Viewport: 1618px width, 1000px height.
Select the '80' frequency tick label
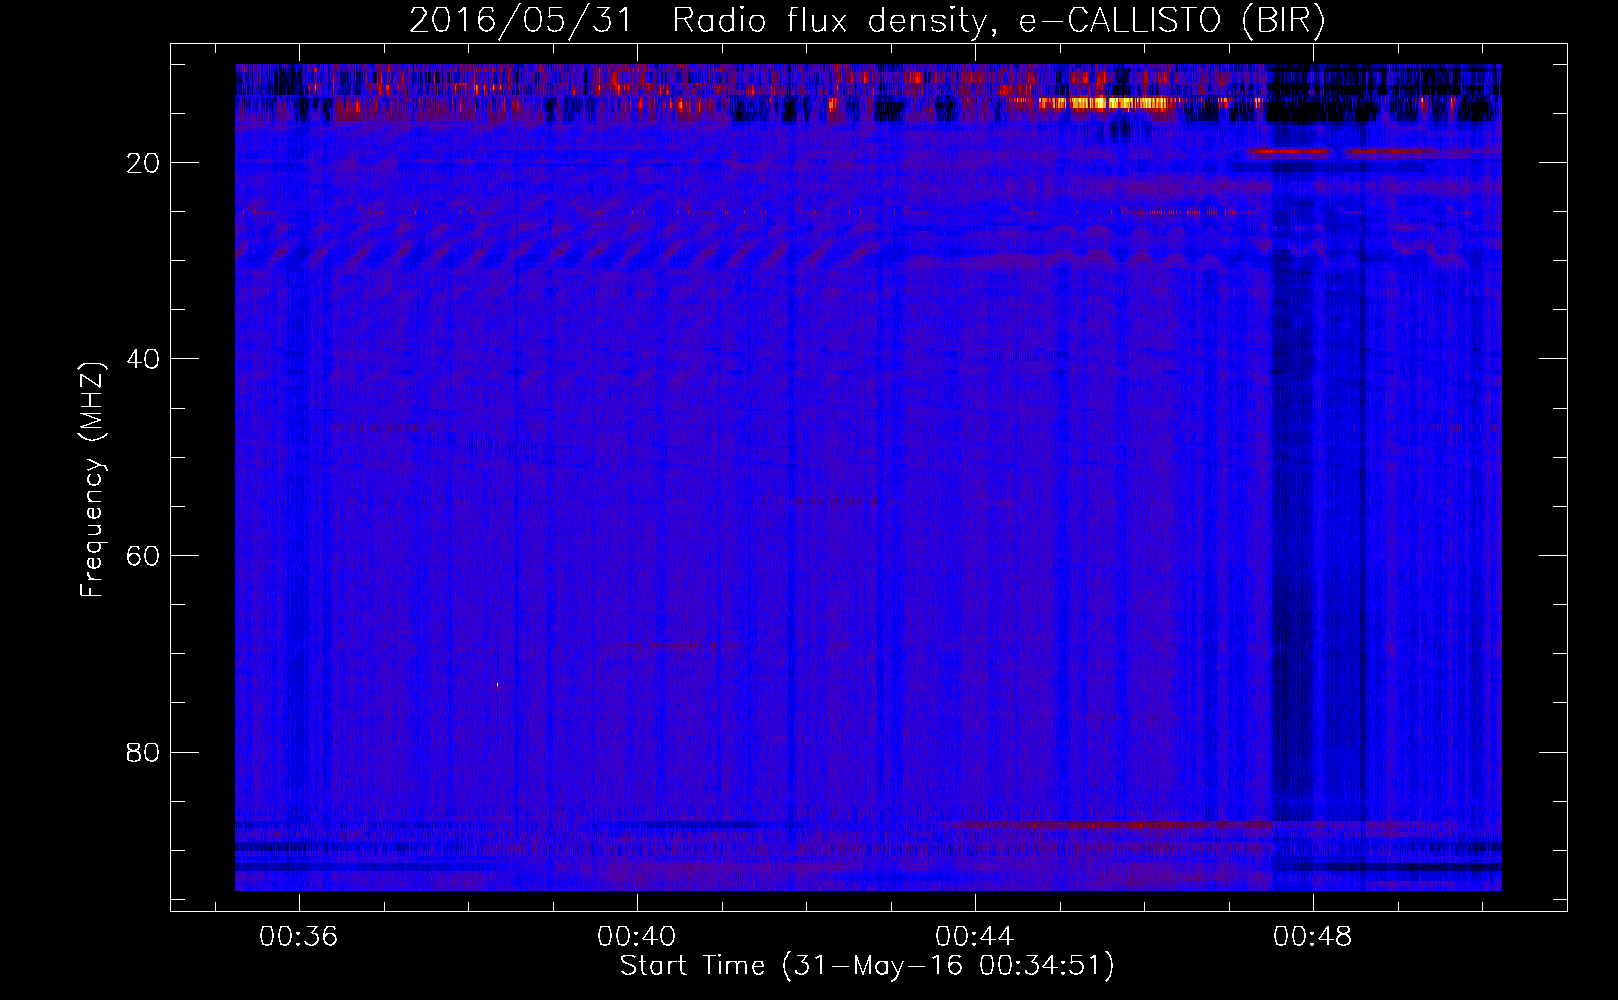[x=143, y=752]
